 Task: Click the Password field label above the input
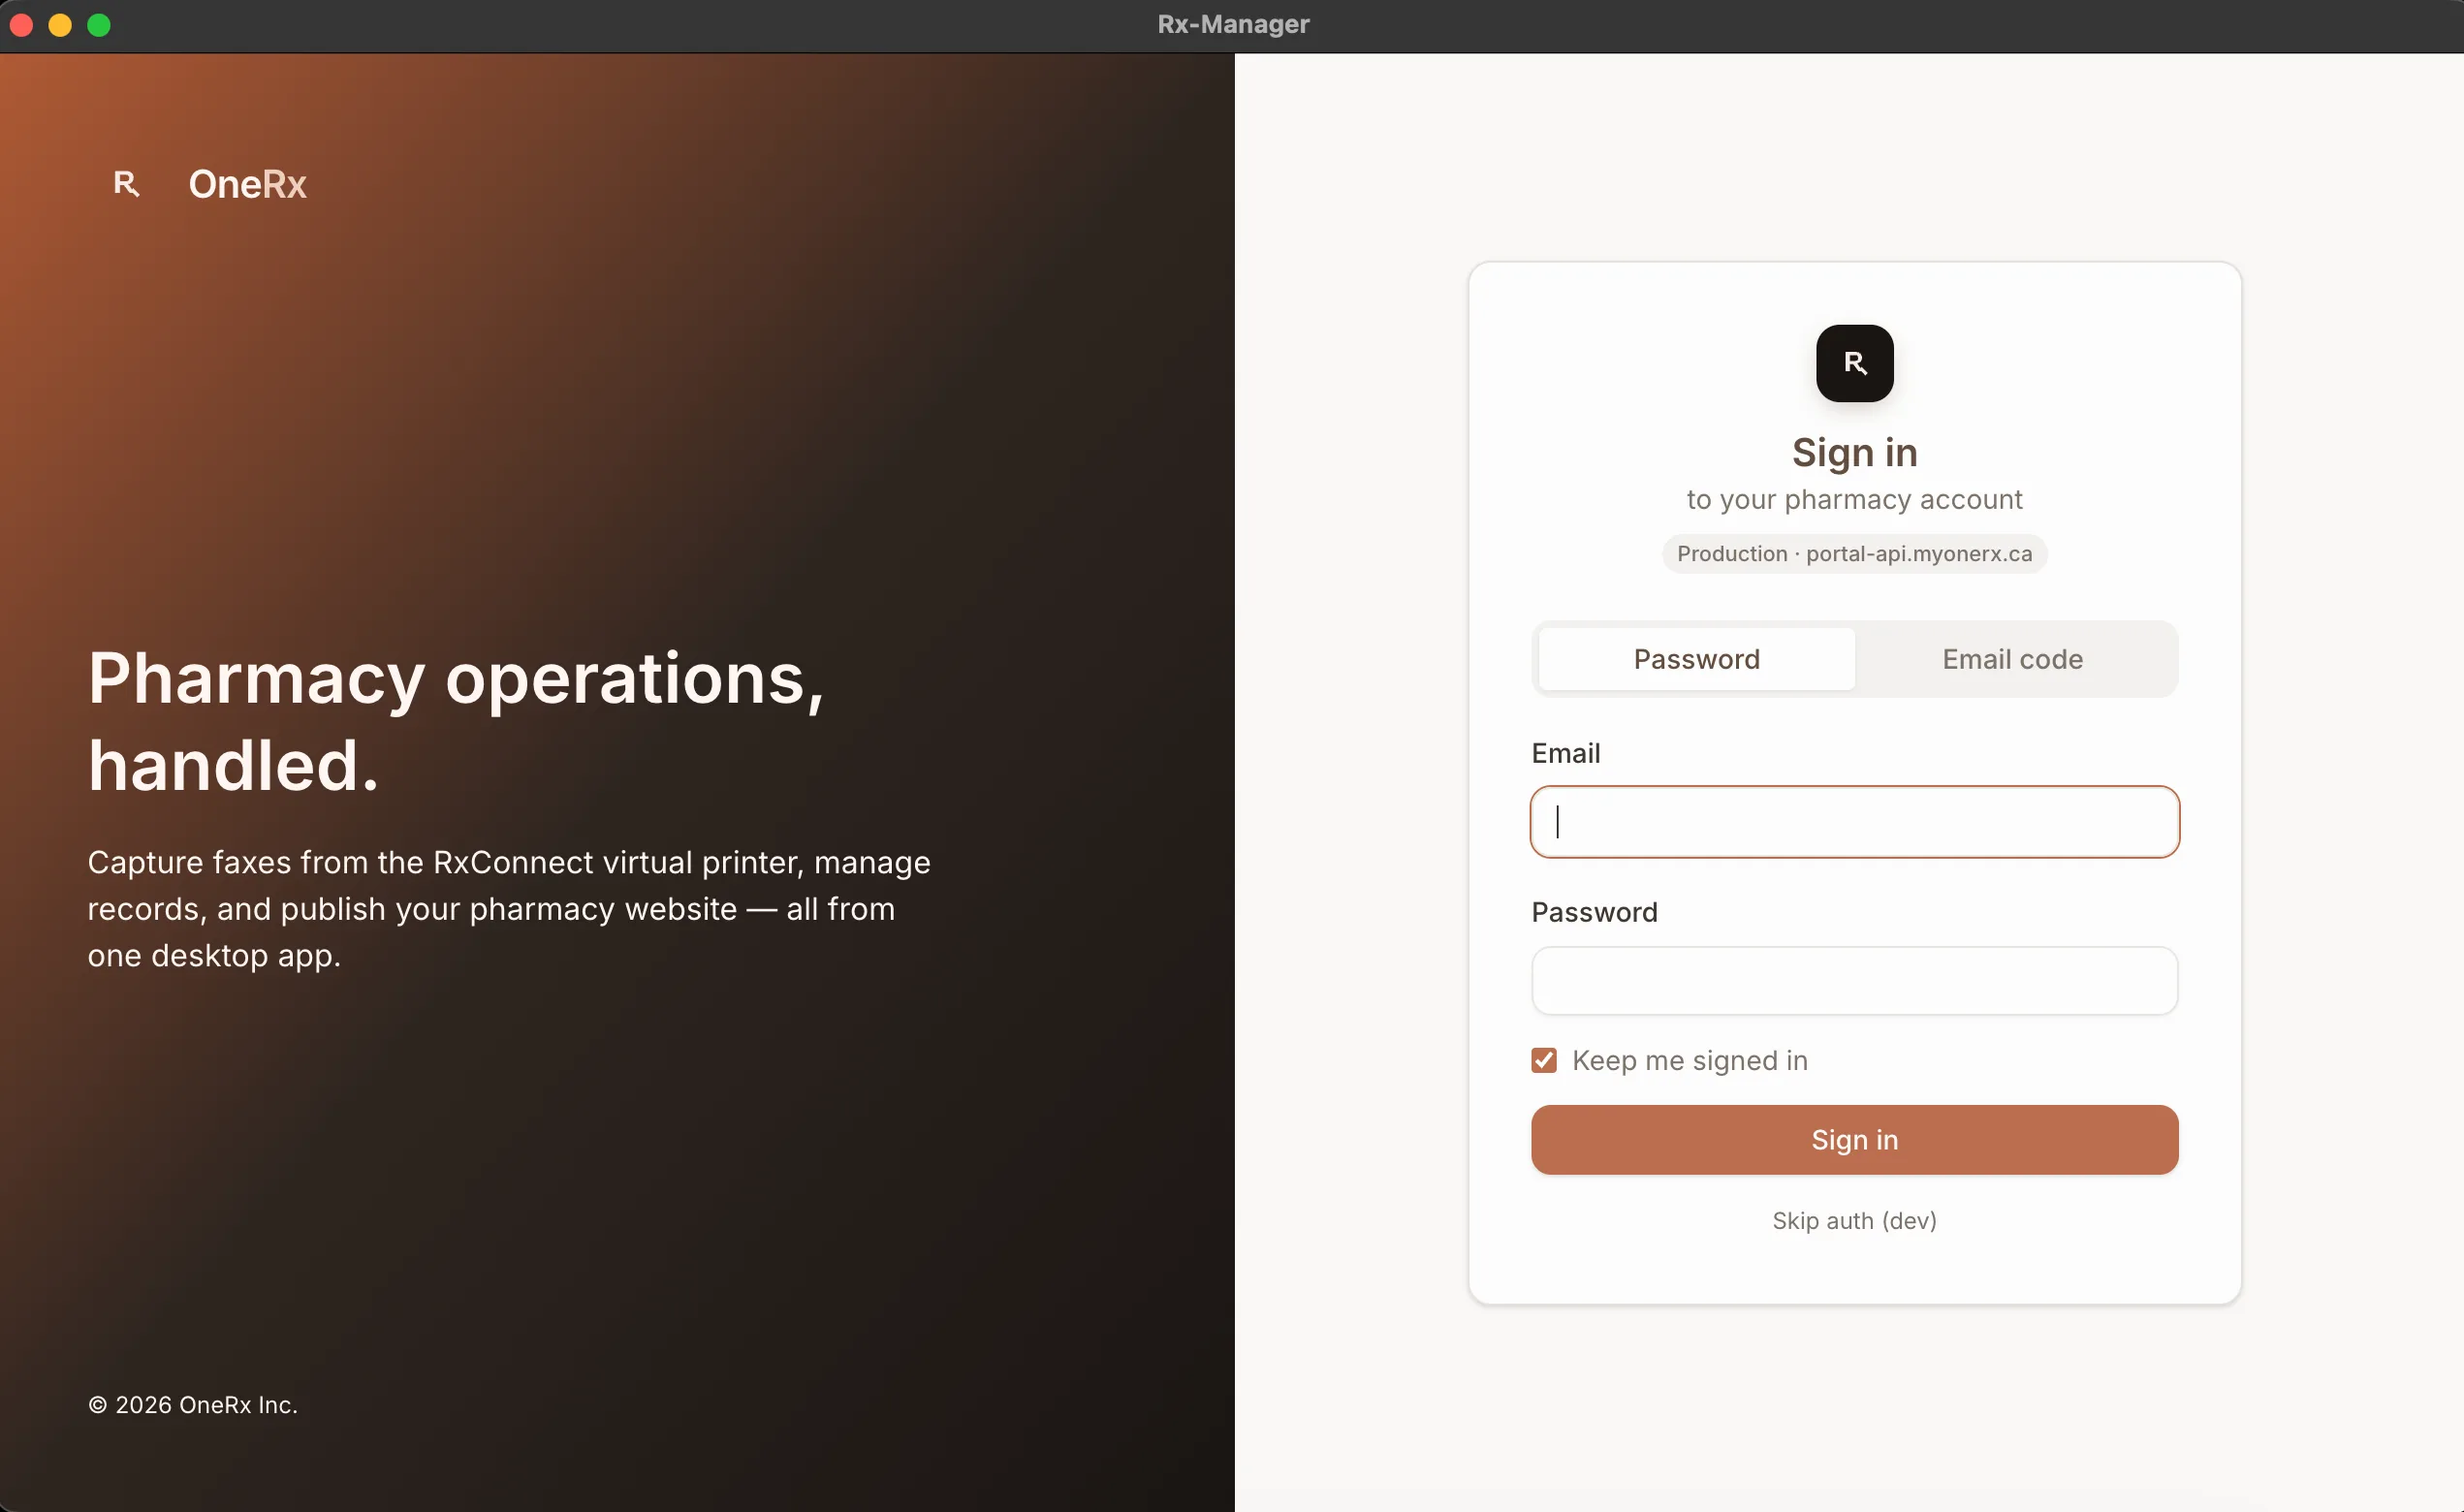pos(1594,912)
